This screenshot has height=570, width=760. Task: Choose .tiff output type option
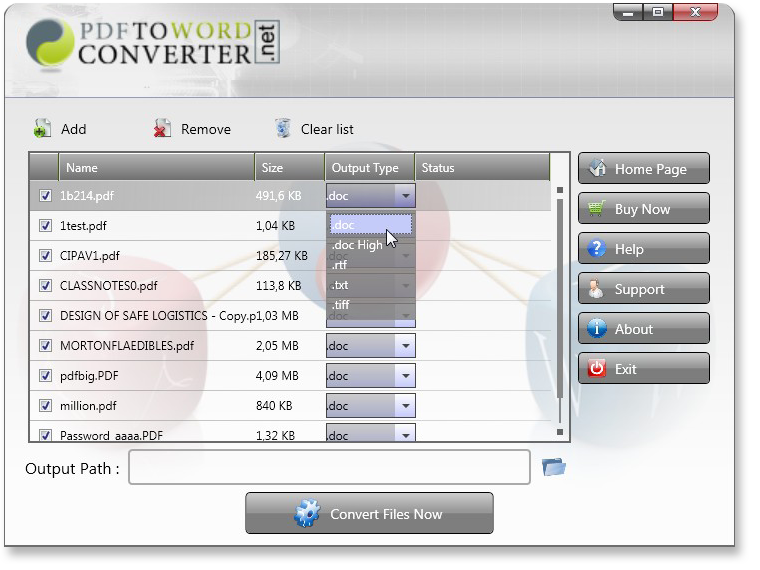click(x=371, y=305)
